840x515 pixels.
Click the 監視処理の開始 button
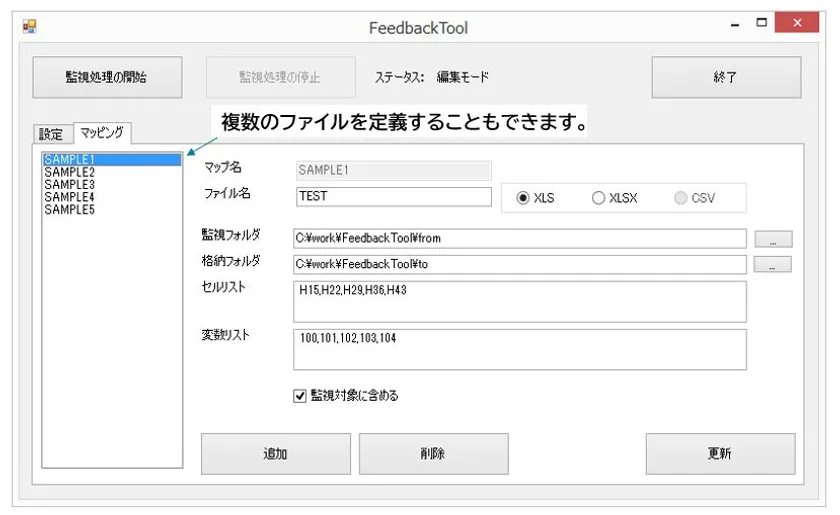click(x=107, y=77)
